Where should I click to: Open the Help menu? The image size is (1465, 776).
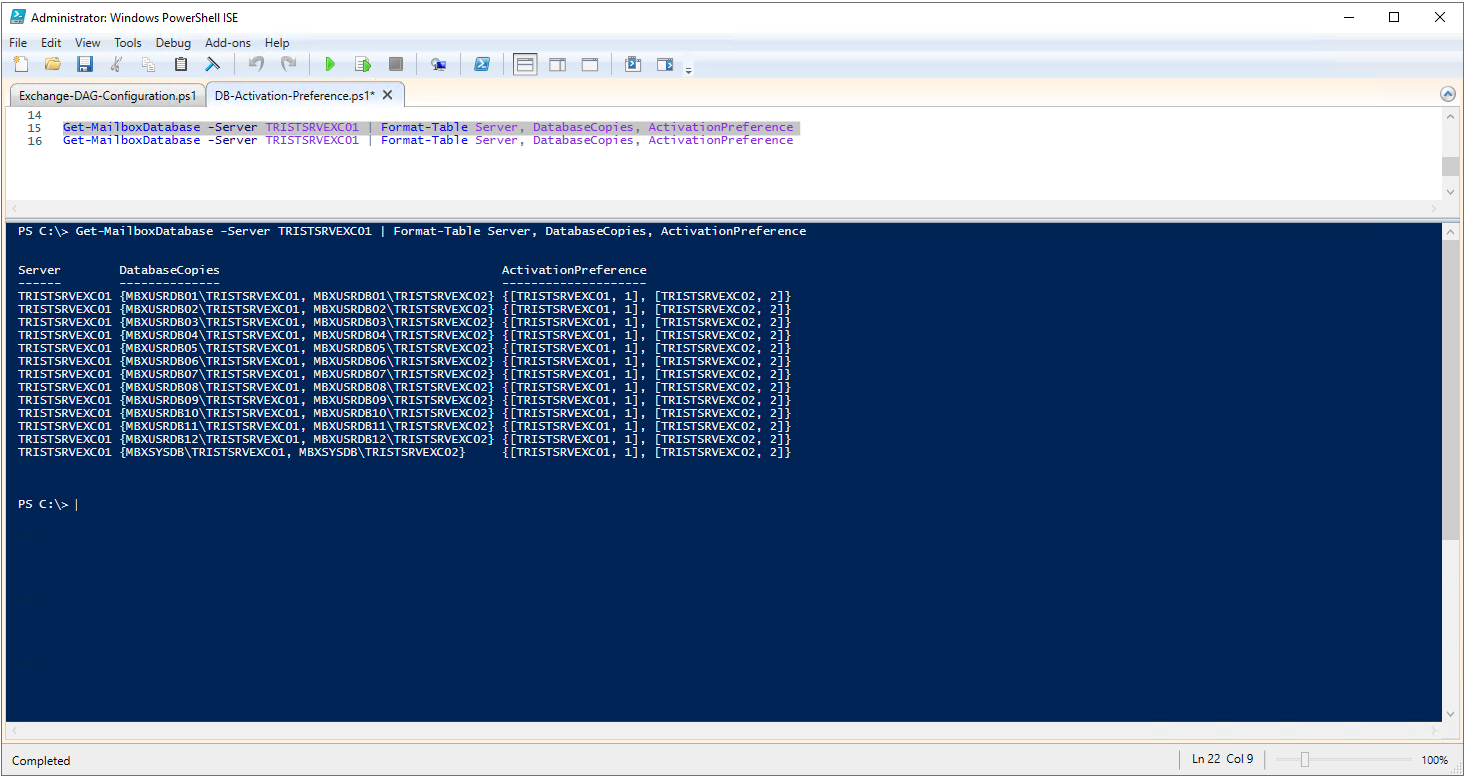pos(277,43)
